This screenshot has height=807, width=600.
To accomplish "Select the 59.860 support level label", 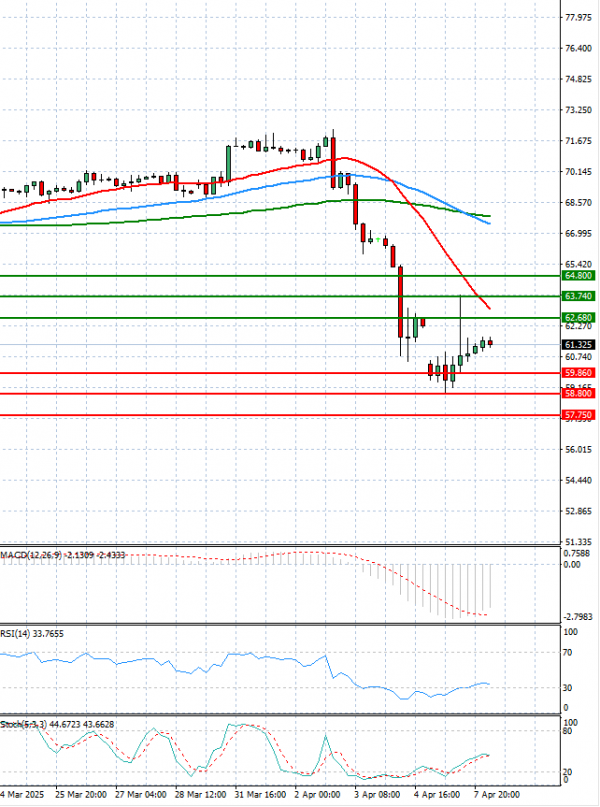I will (x=578, y=373).
